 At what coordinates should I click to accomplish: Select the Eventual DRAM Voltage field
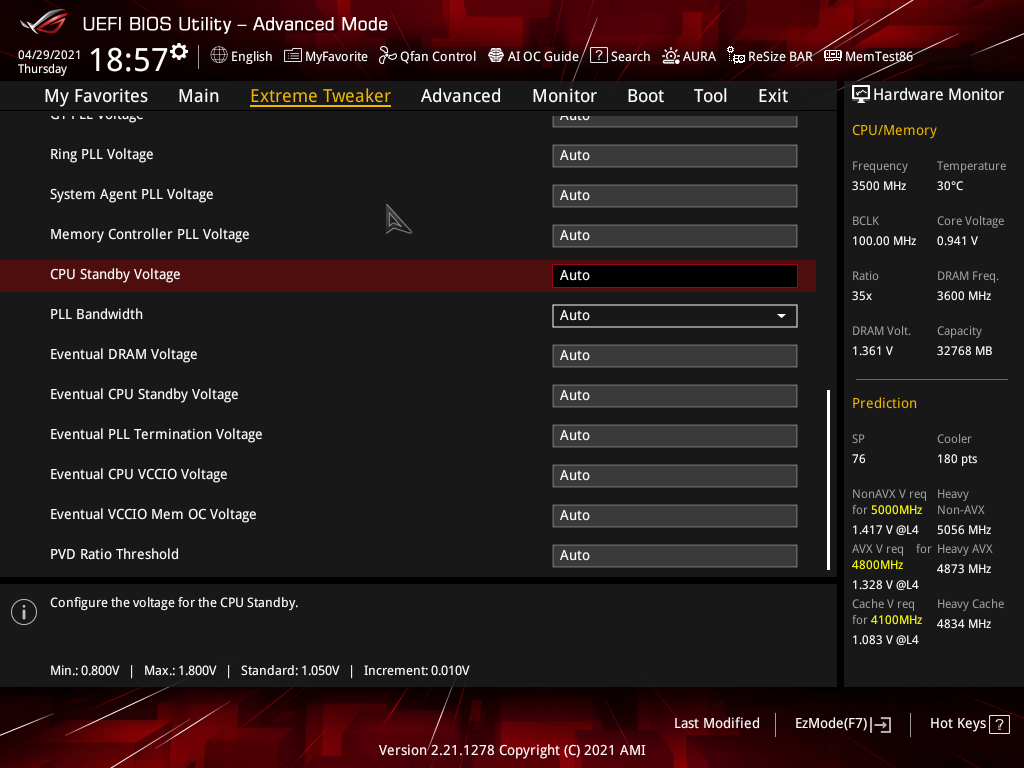pyautogui.click(x=675, y=356)
